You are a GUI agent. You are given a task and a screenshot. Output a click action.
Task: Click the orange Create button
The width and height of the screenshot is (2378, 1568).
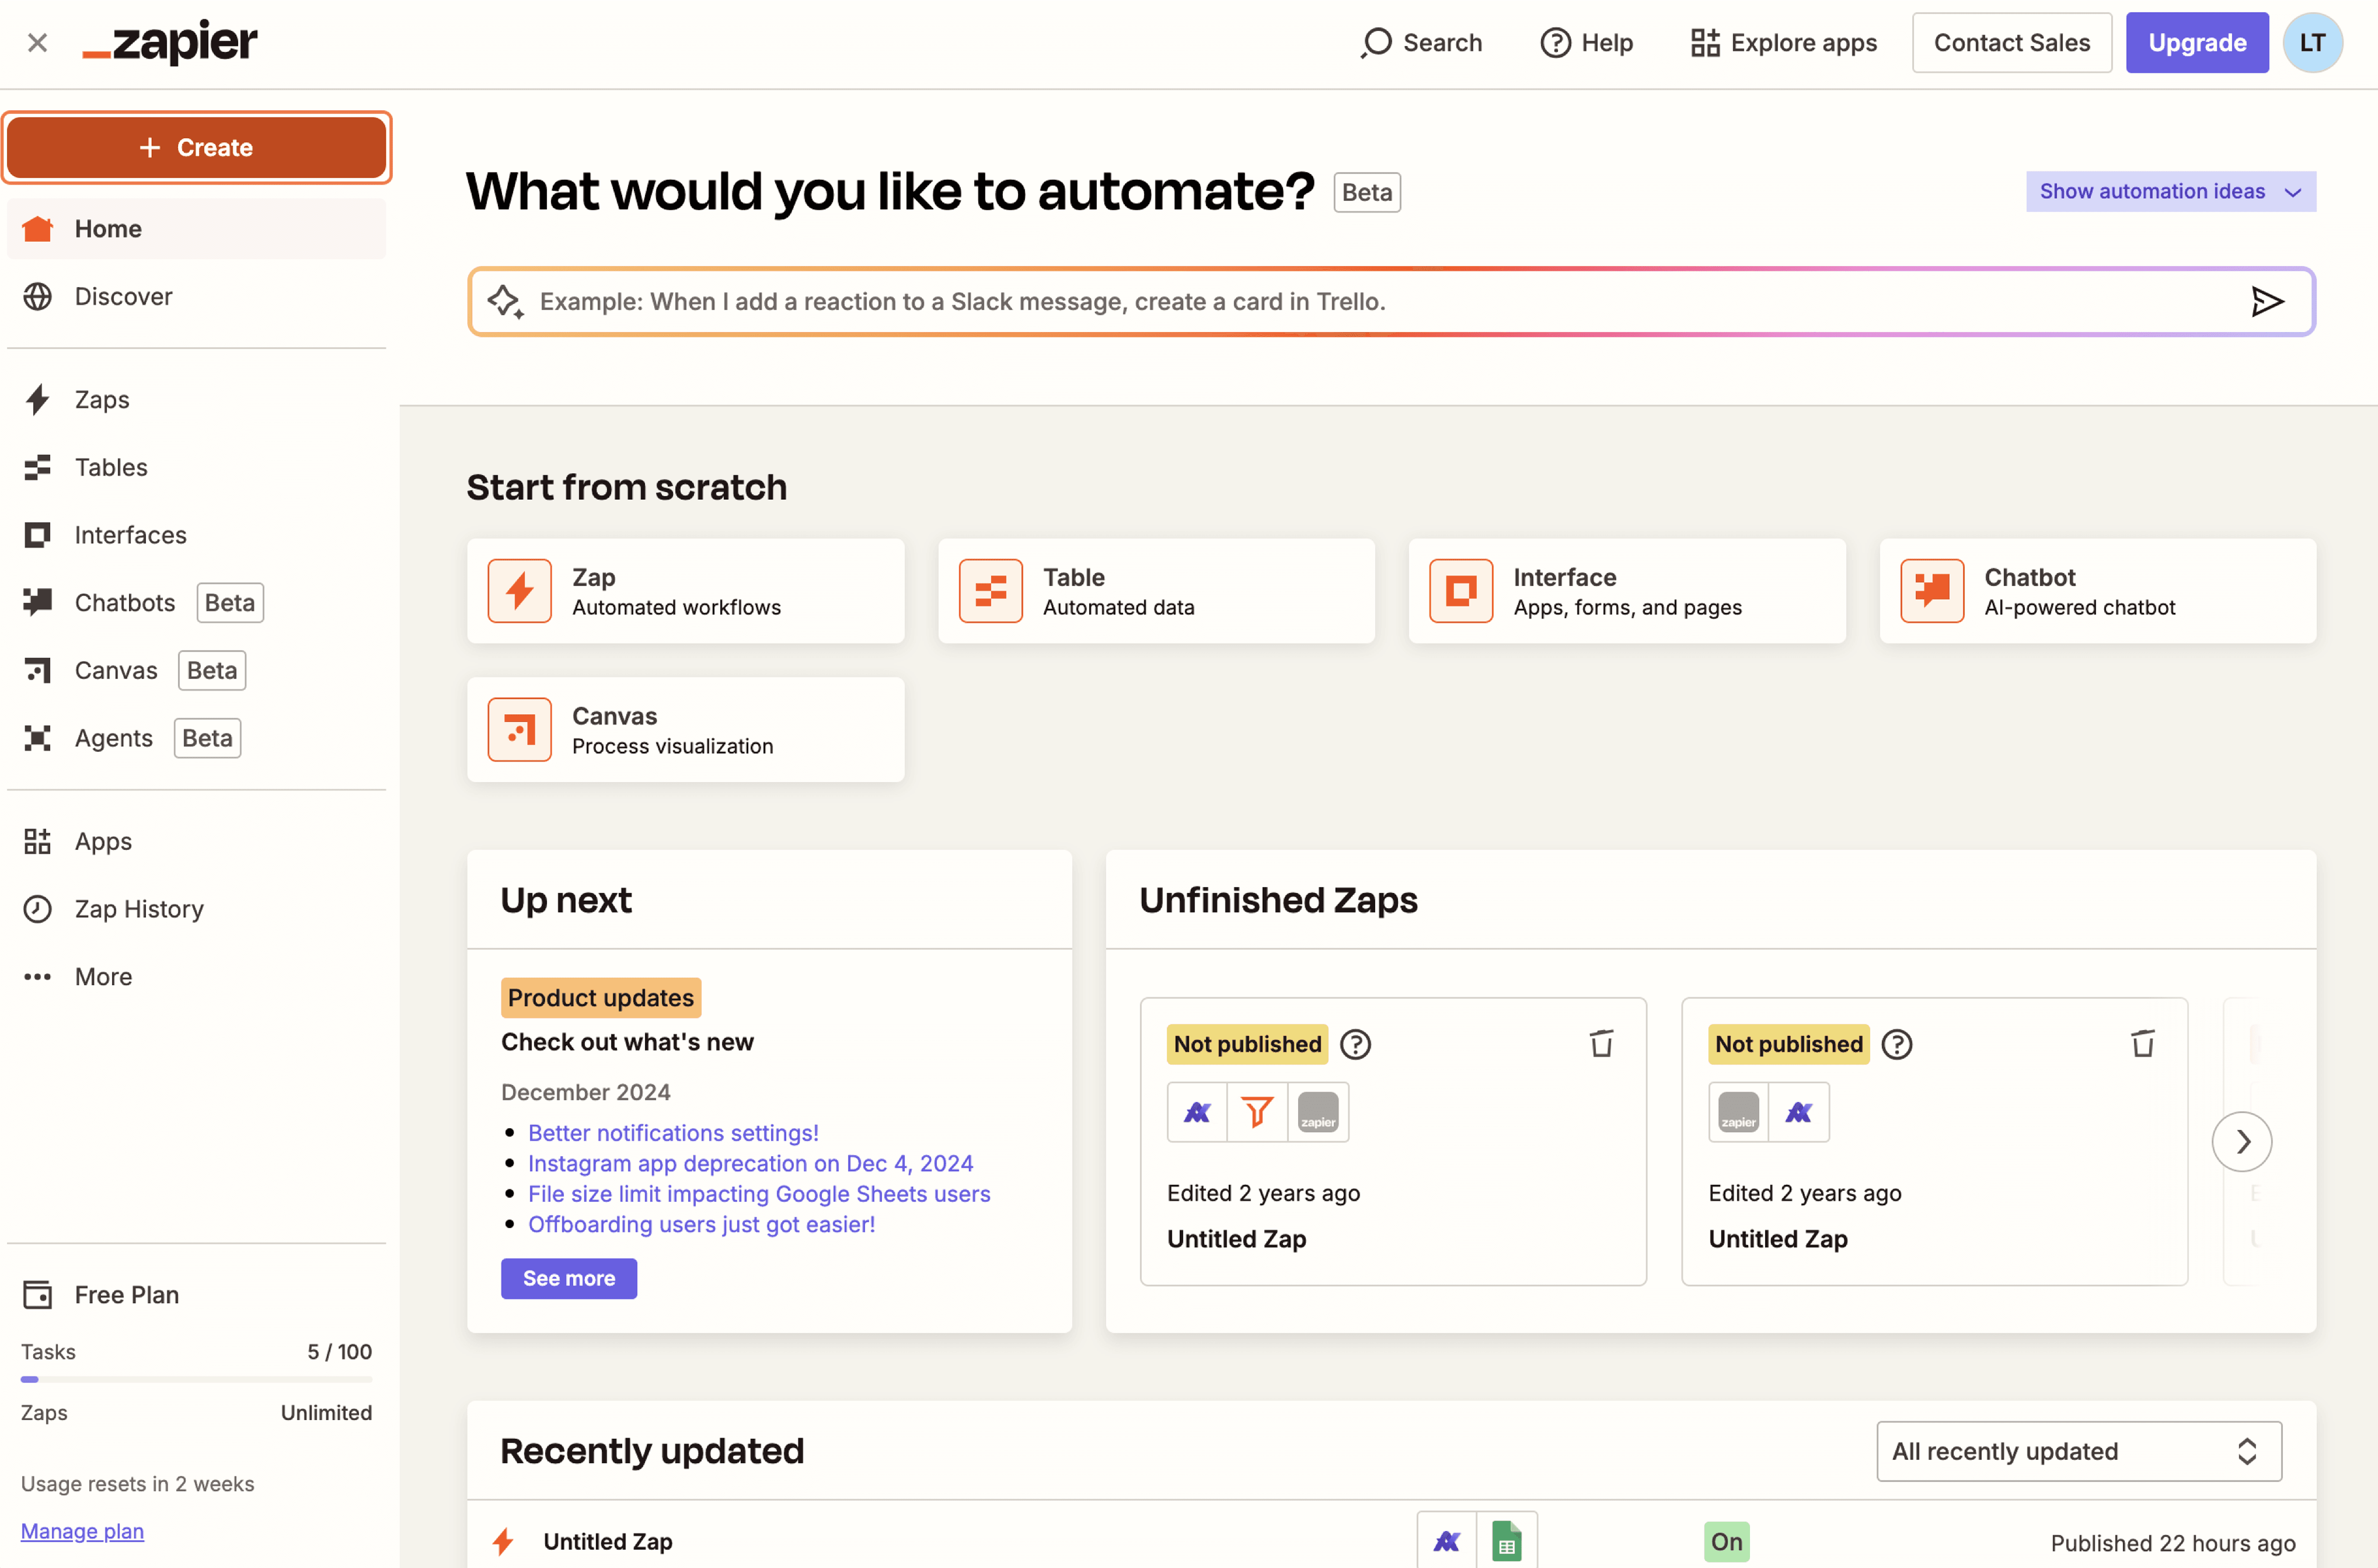click(x=196, y=148)
